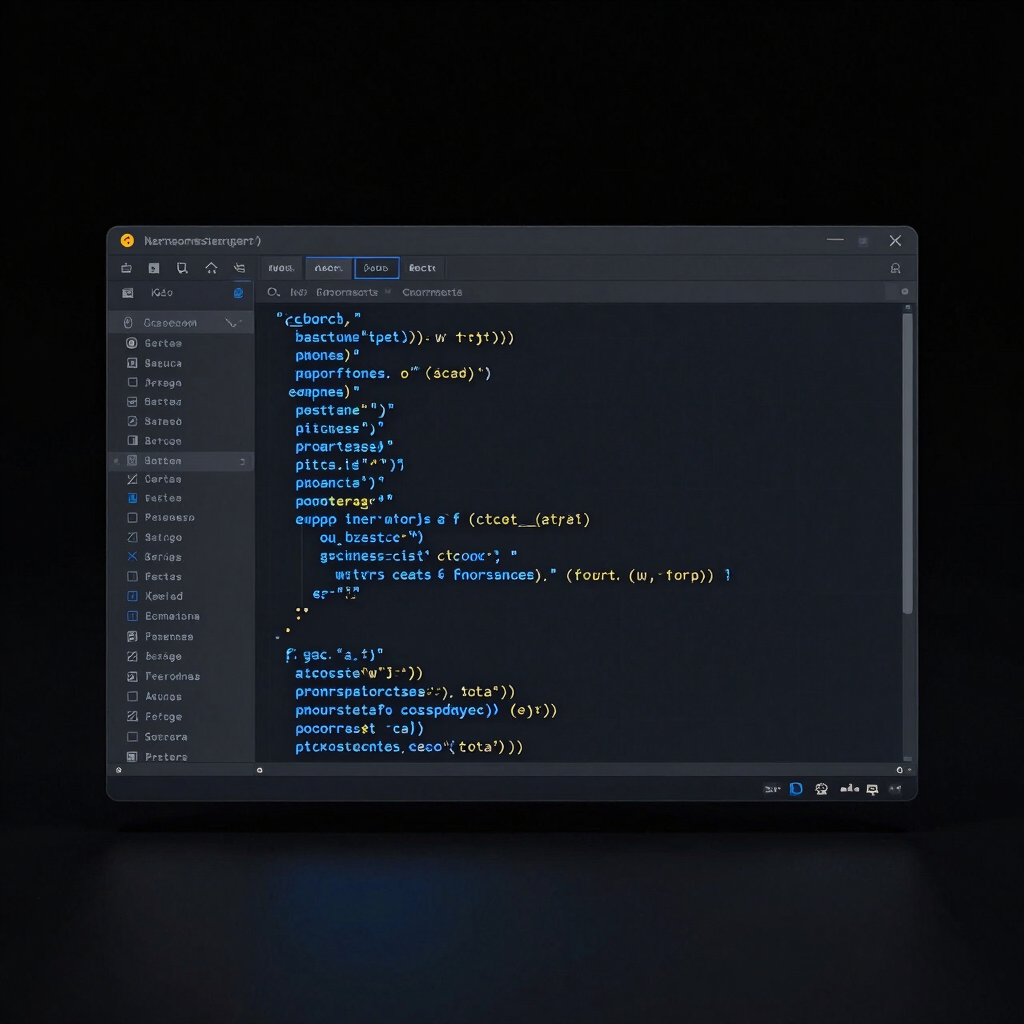Select the 'Fetoge' row in sidebar
Image resolution: width=1024 pixels, height=1024 pixels.
[182, 716]
